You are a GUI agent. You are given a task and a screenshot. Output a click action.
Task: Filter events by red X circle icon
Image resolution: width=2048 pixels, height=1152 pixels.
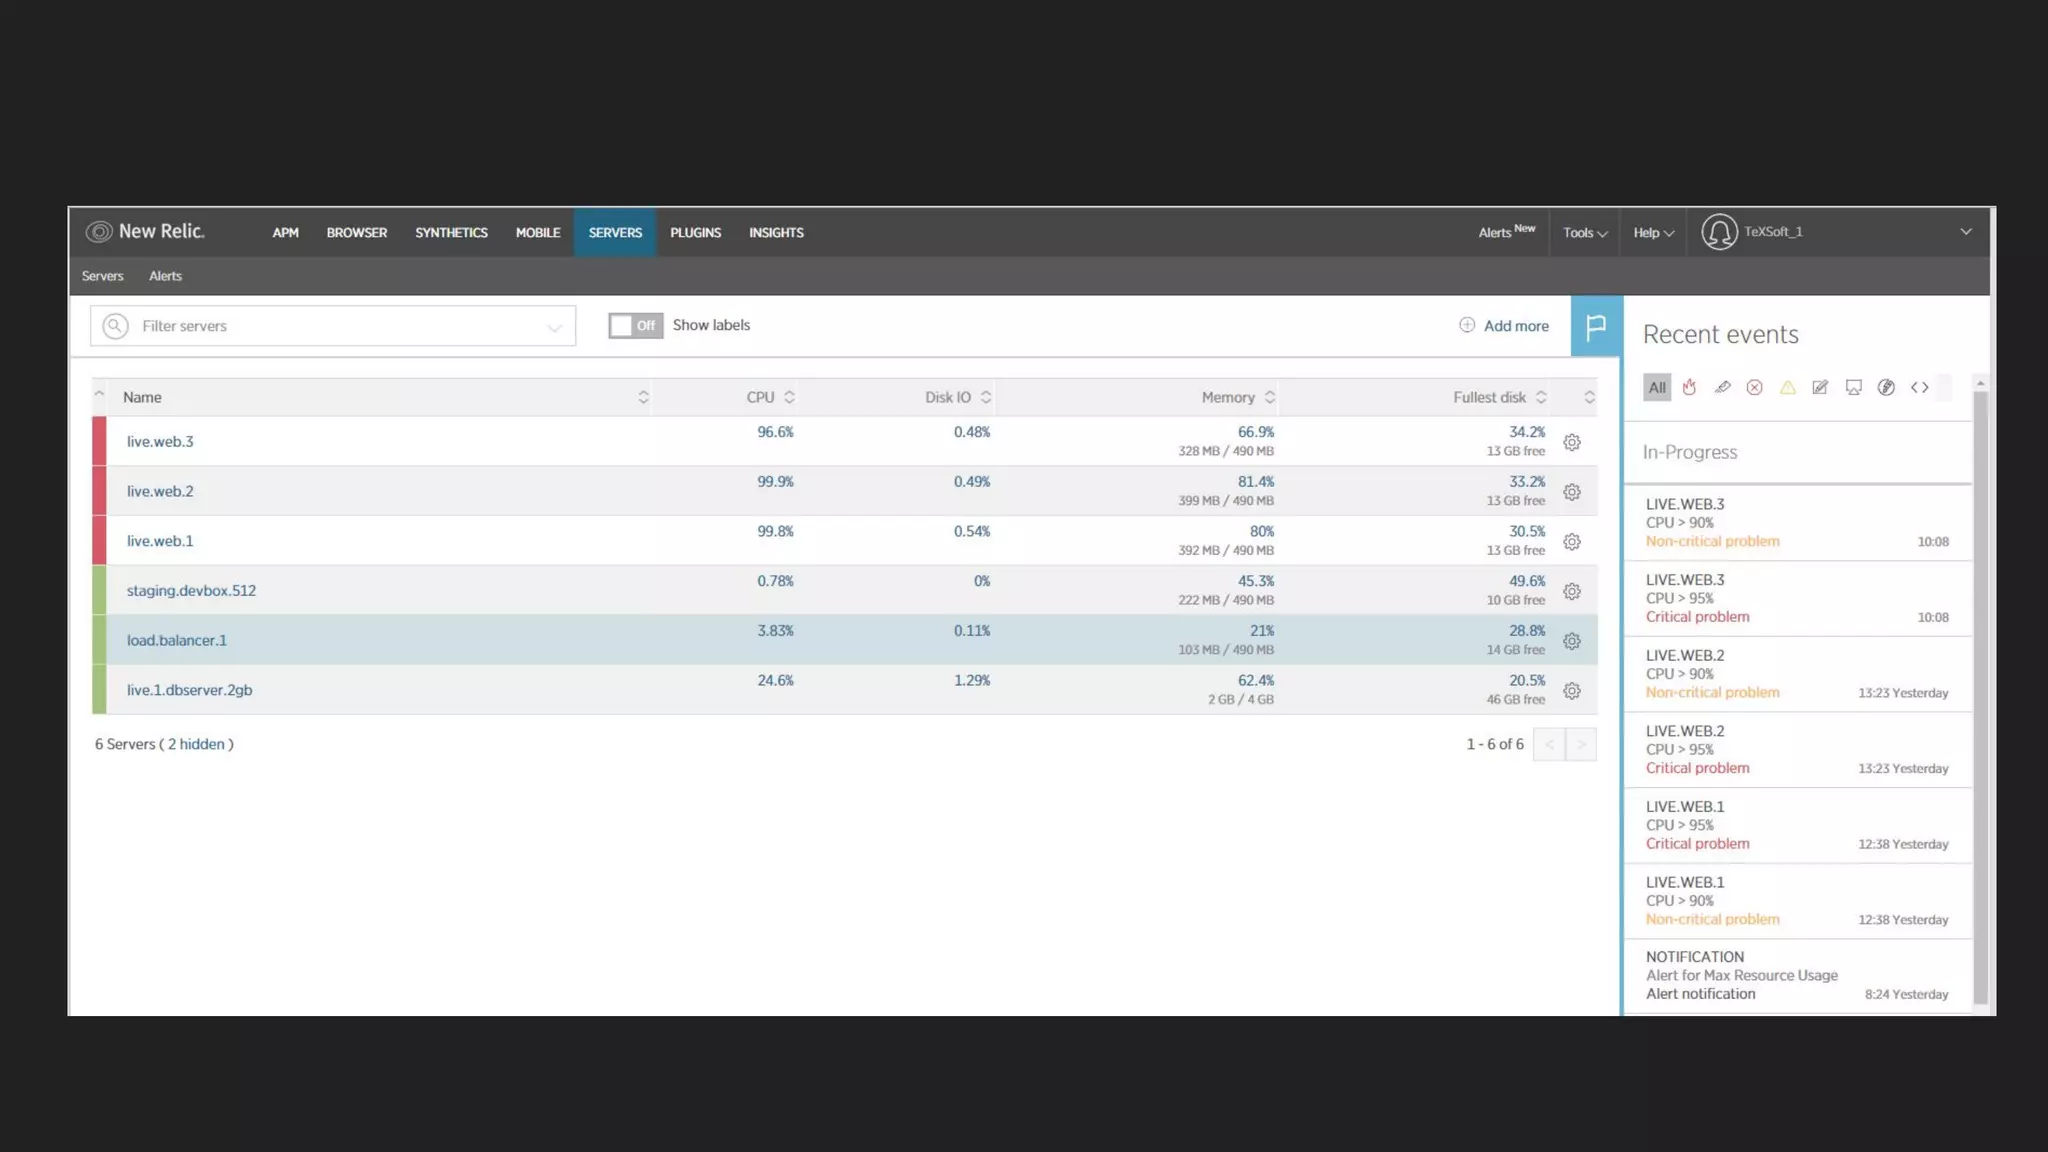(1754, 387)
